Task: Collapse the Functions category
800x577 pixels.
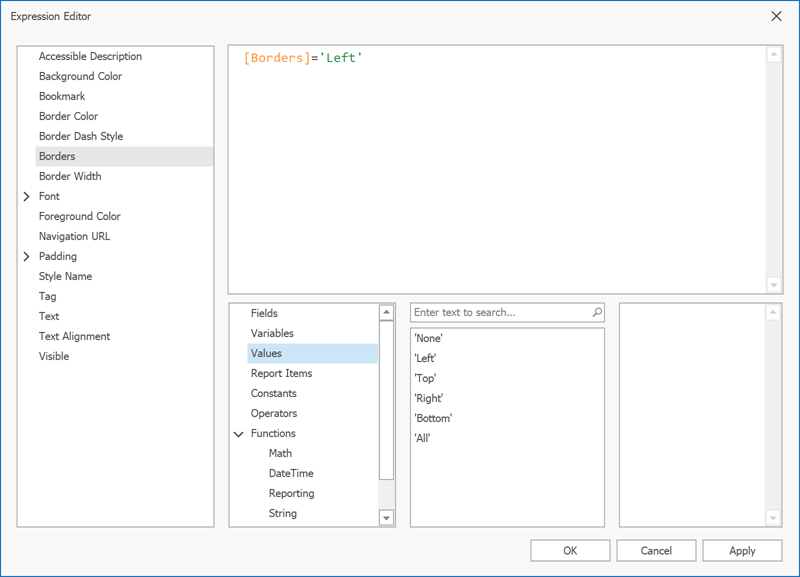Action: pos(239,434)
